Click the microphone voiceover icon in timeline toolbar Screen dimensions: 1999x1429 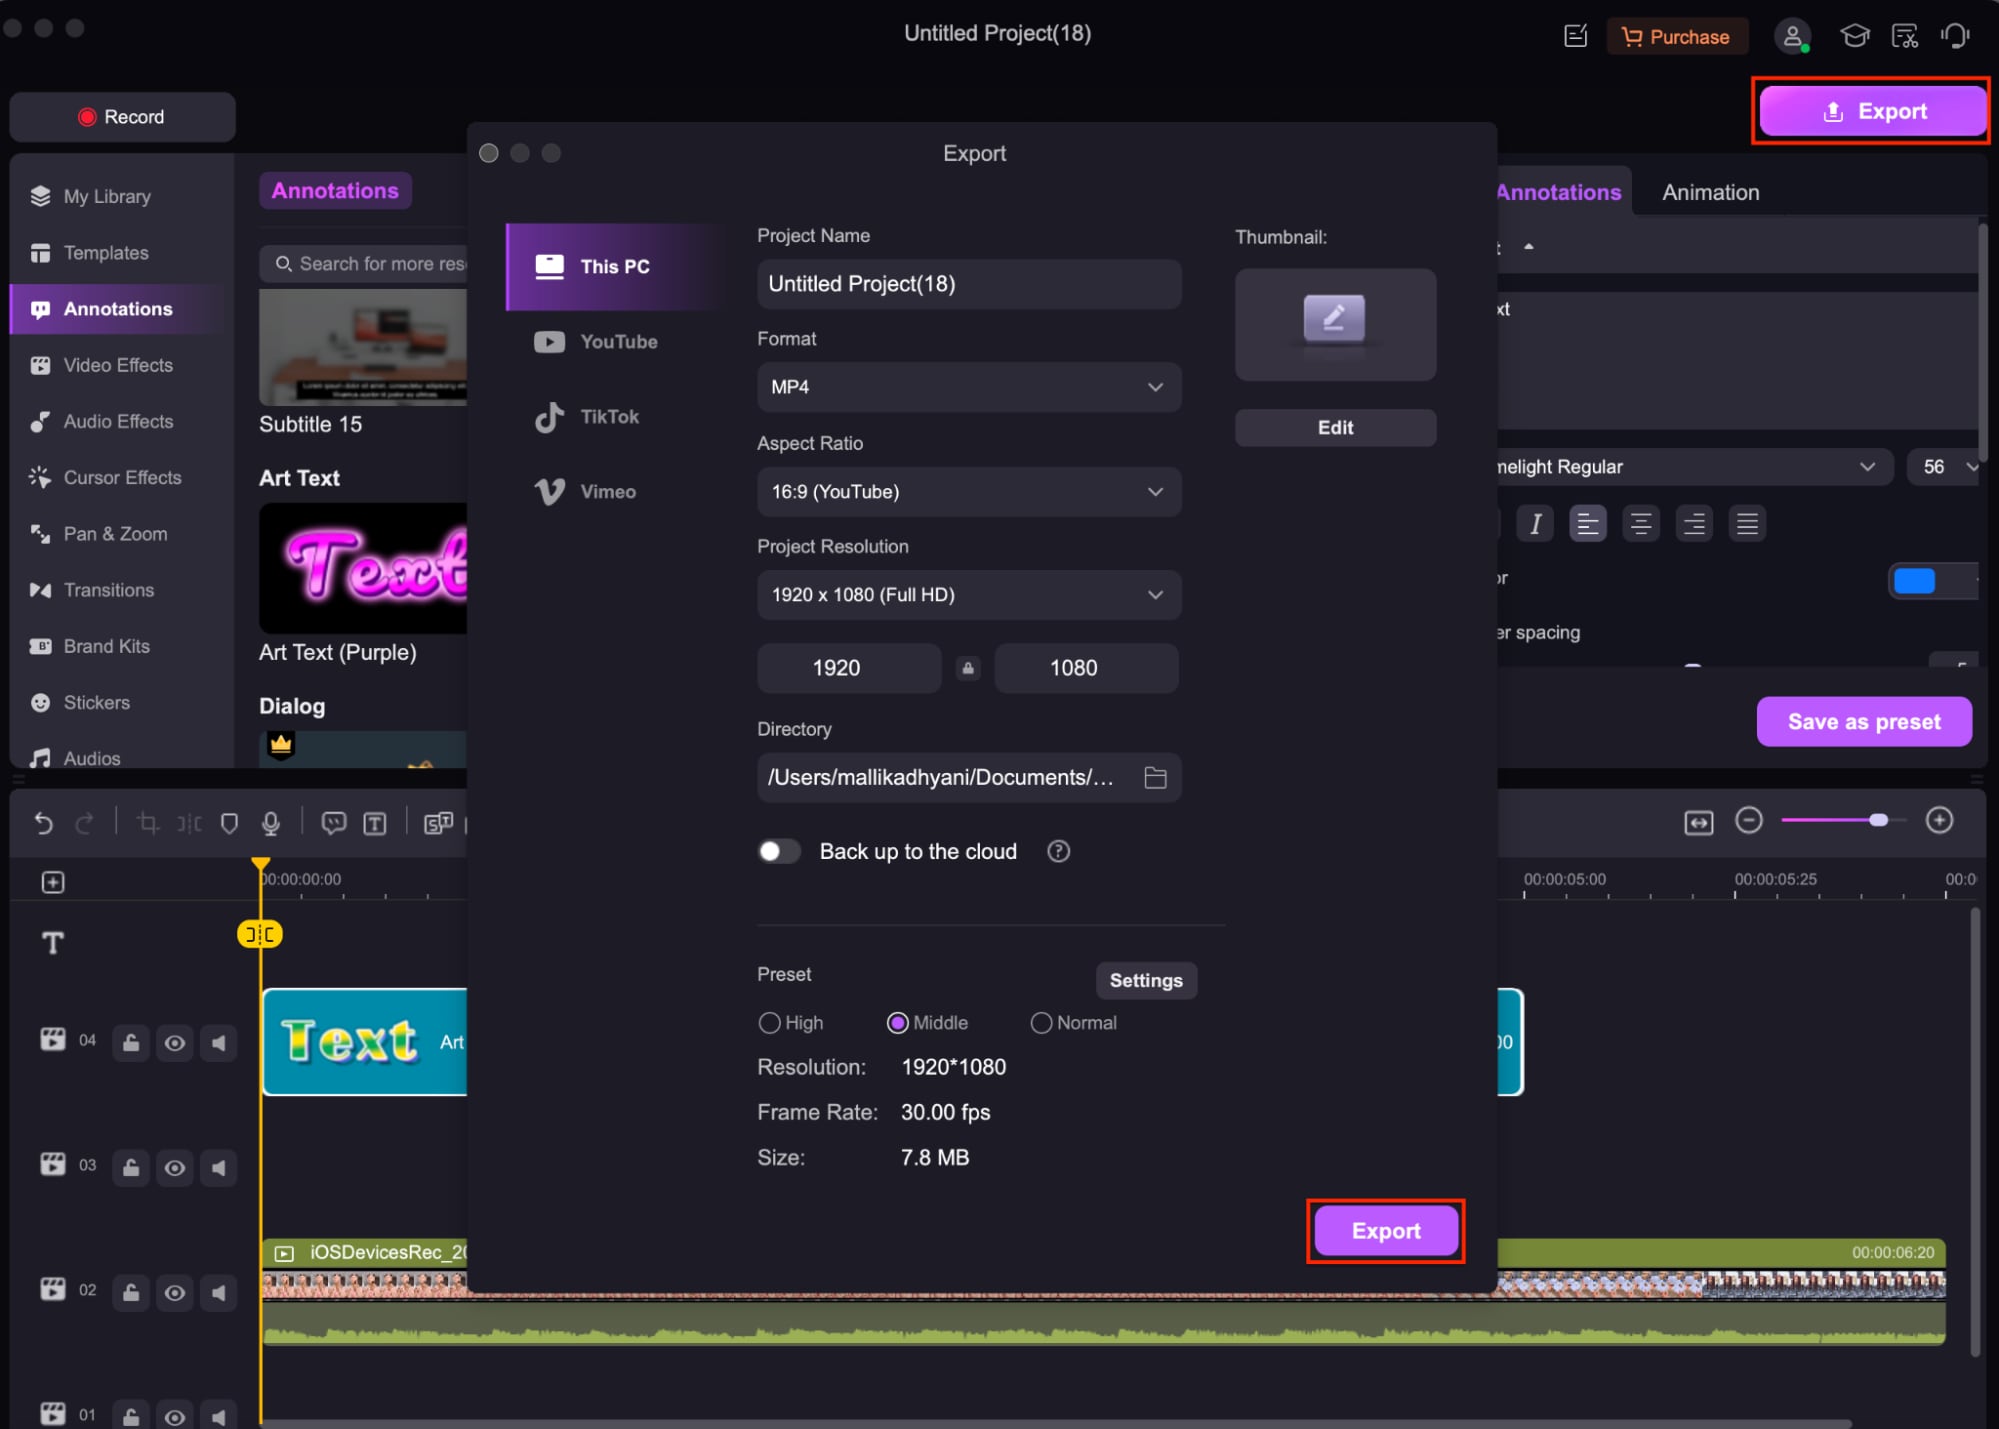coord(270,822)
